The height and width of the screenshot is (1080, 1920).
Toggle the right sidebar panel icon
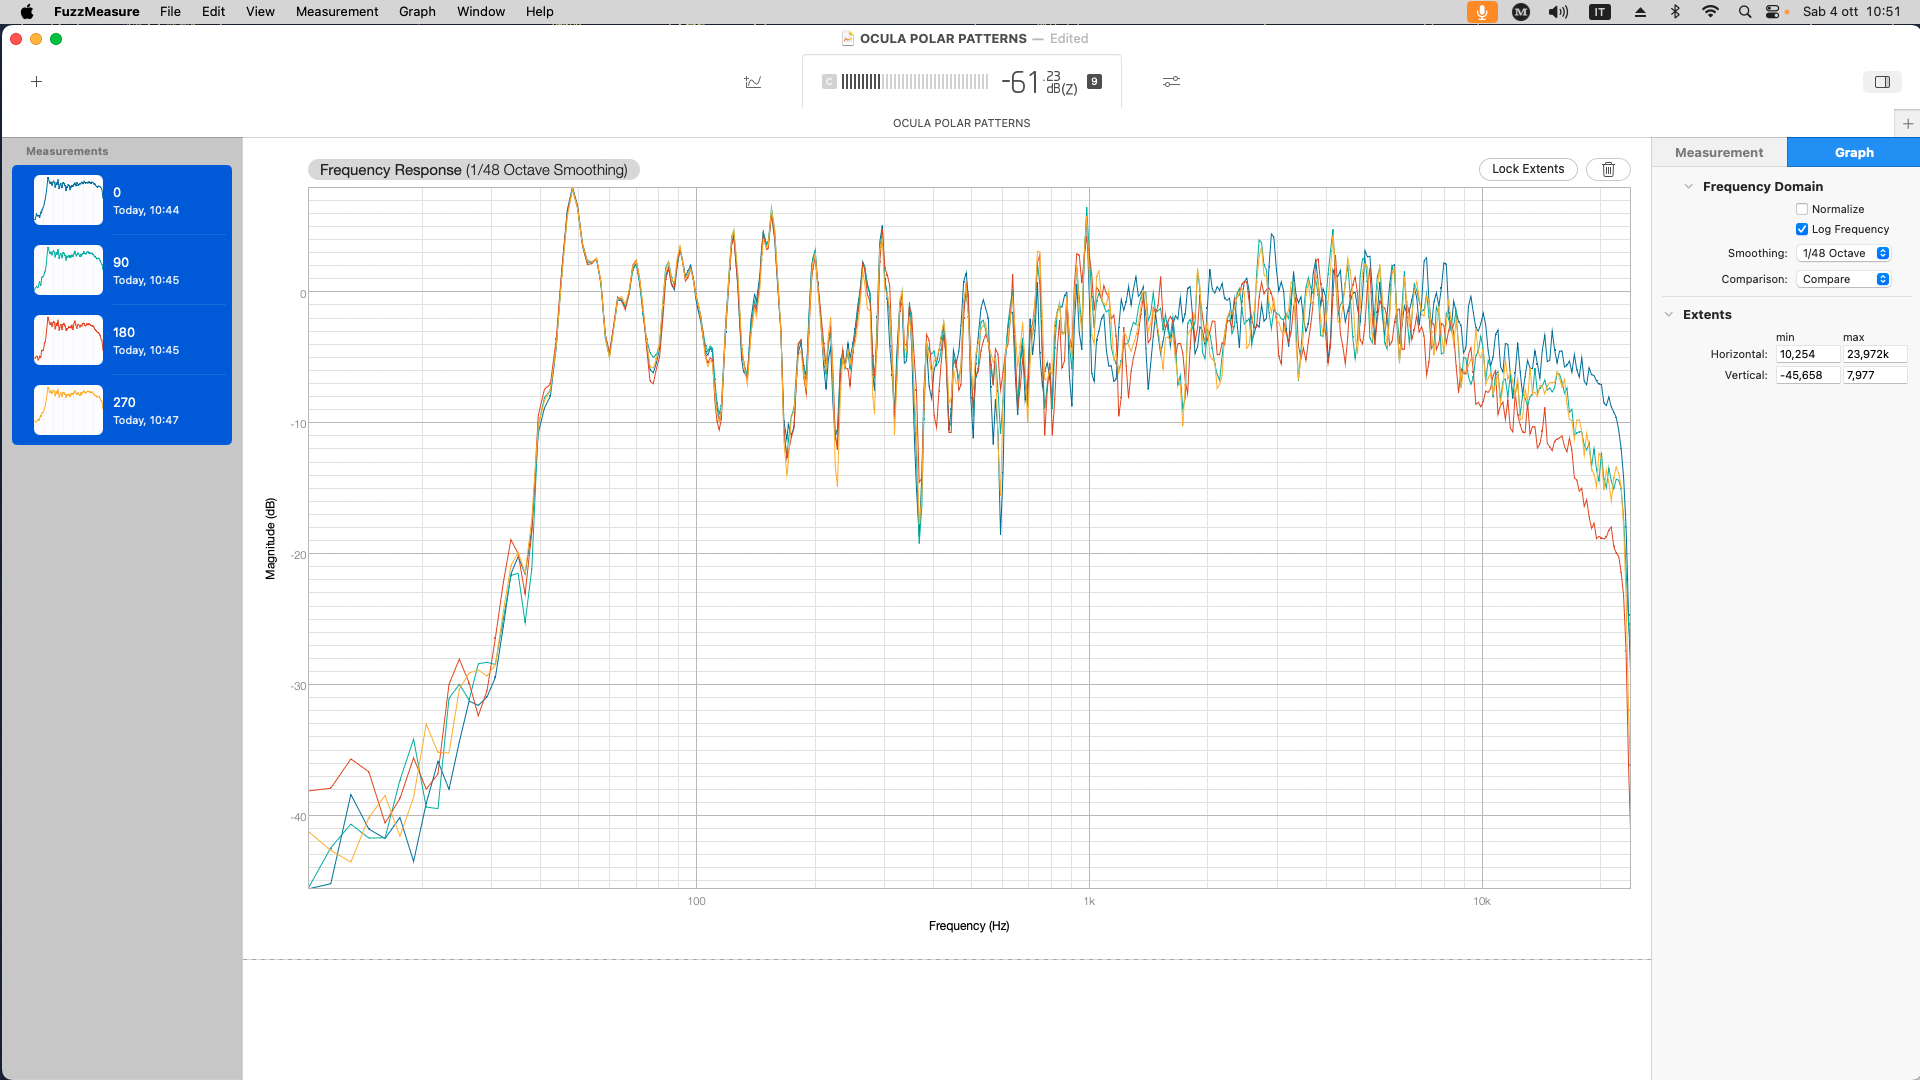1882,82
